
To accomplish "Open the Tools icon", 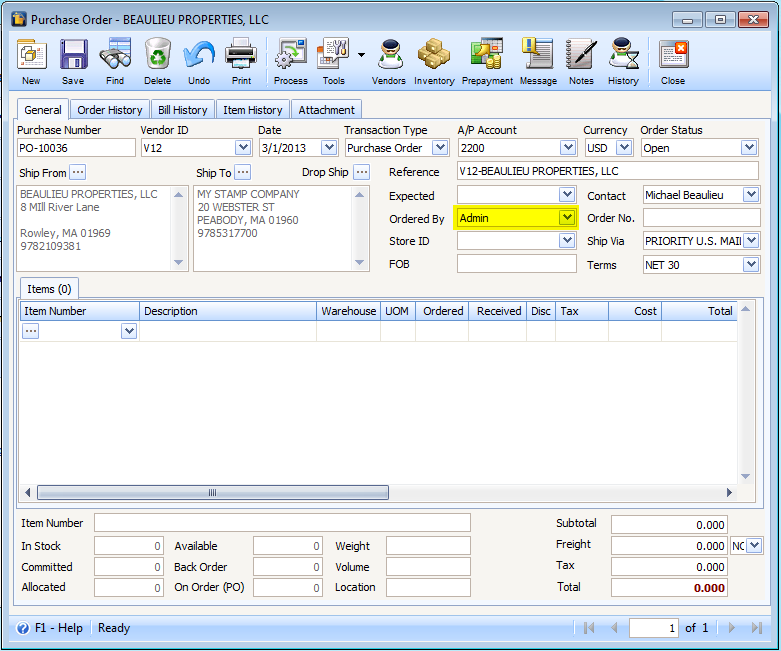I will coord(333,54).
